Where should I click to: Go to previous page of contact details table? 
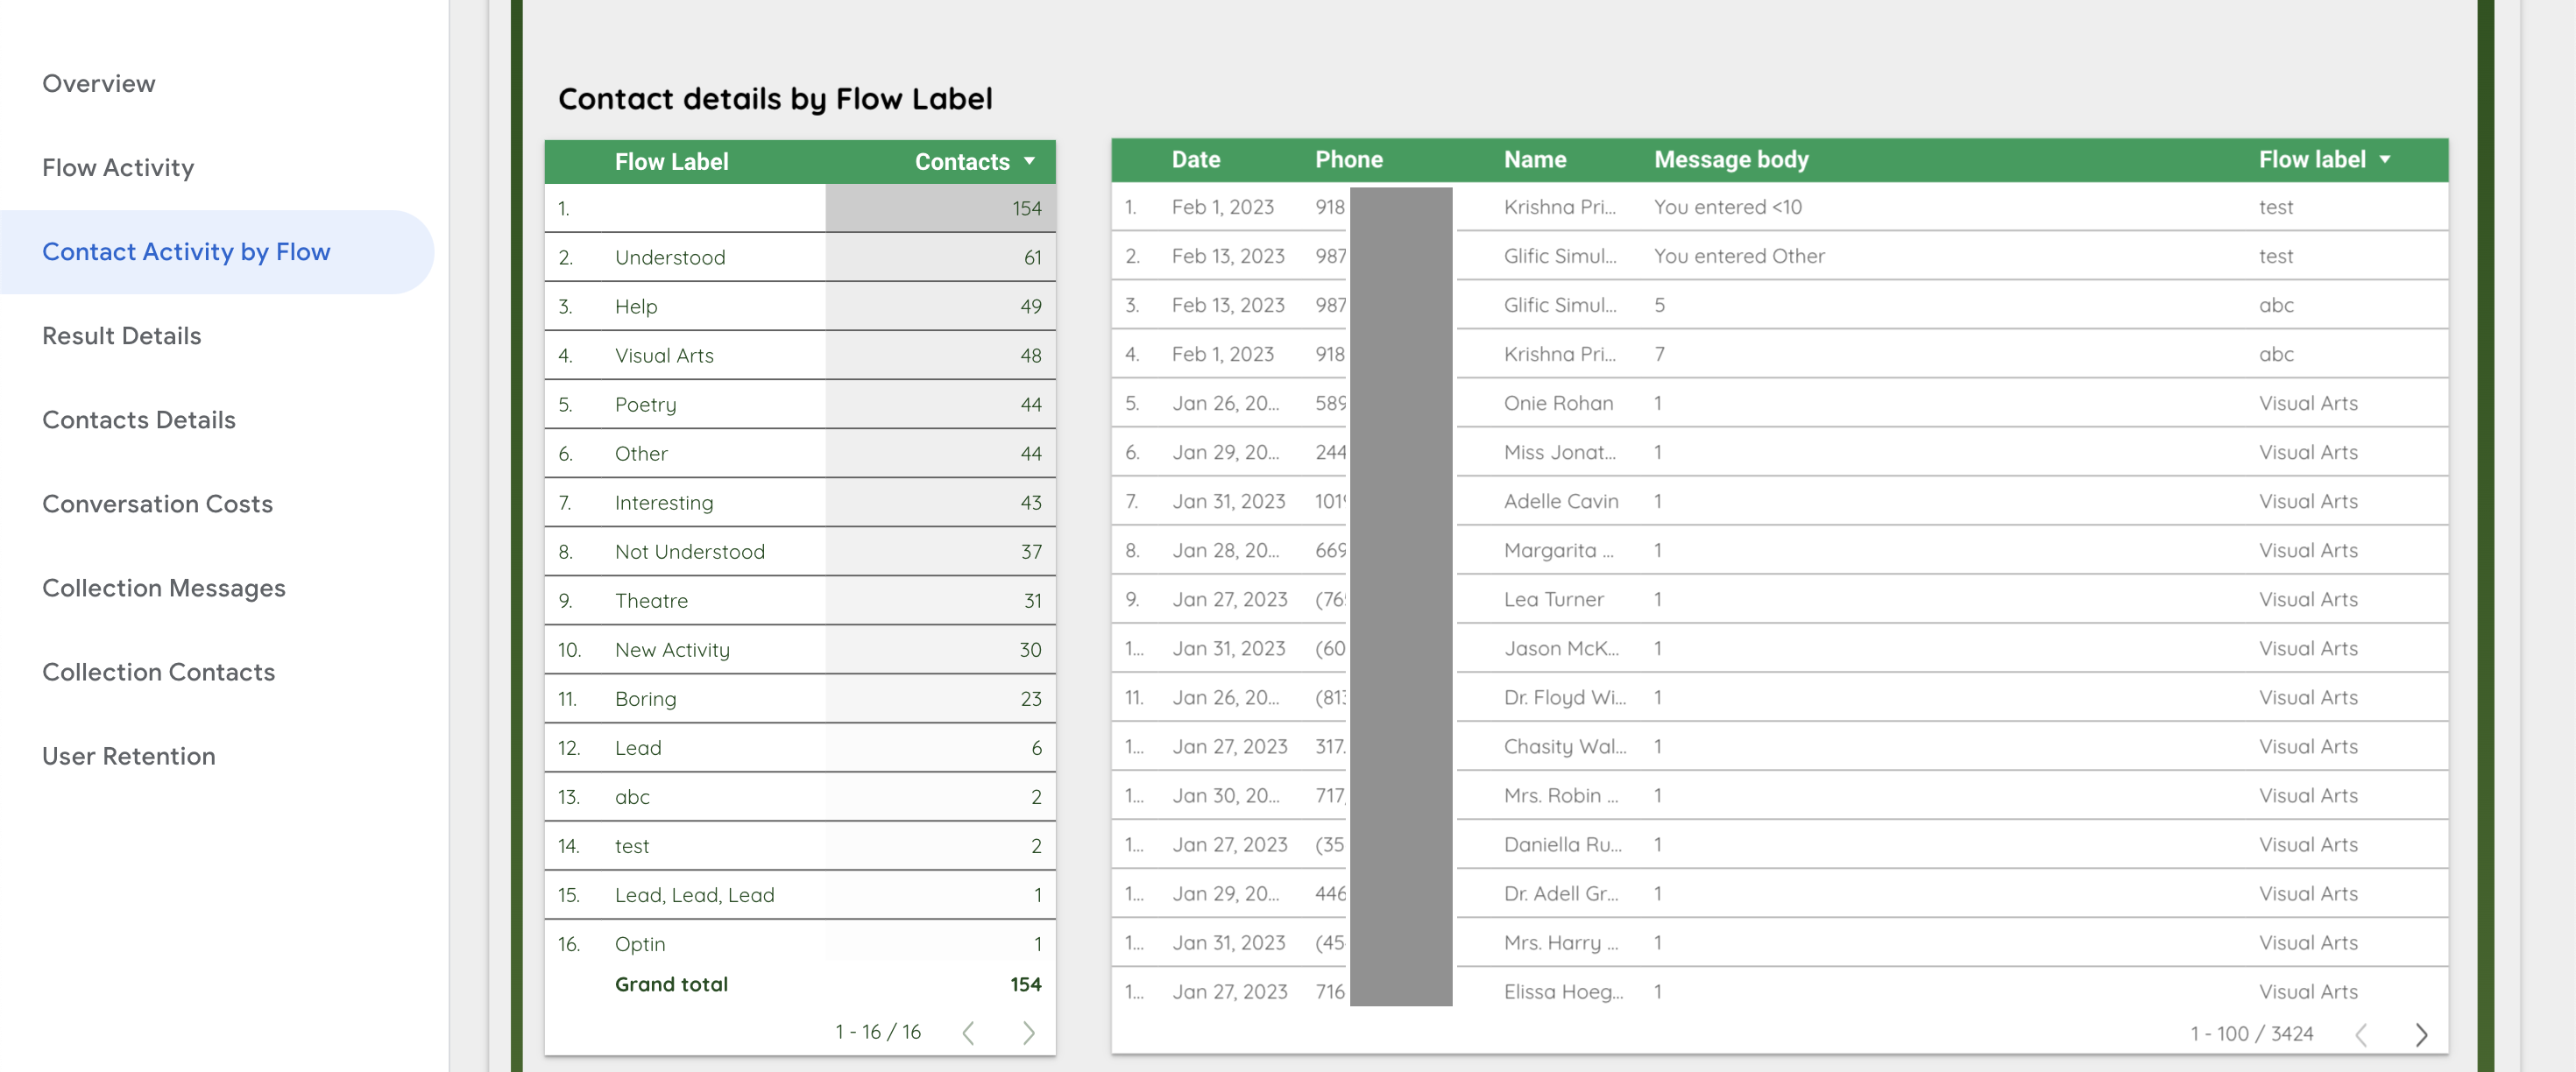(x=2361, y=1034)
